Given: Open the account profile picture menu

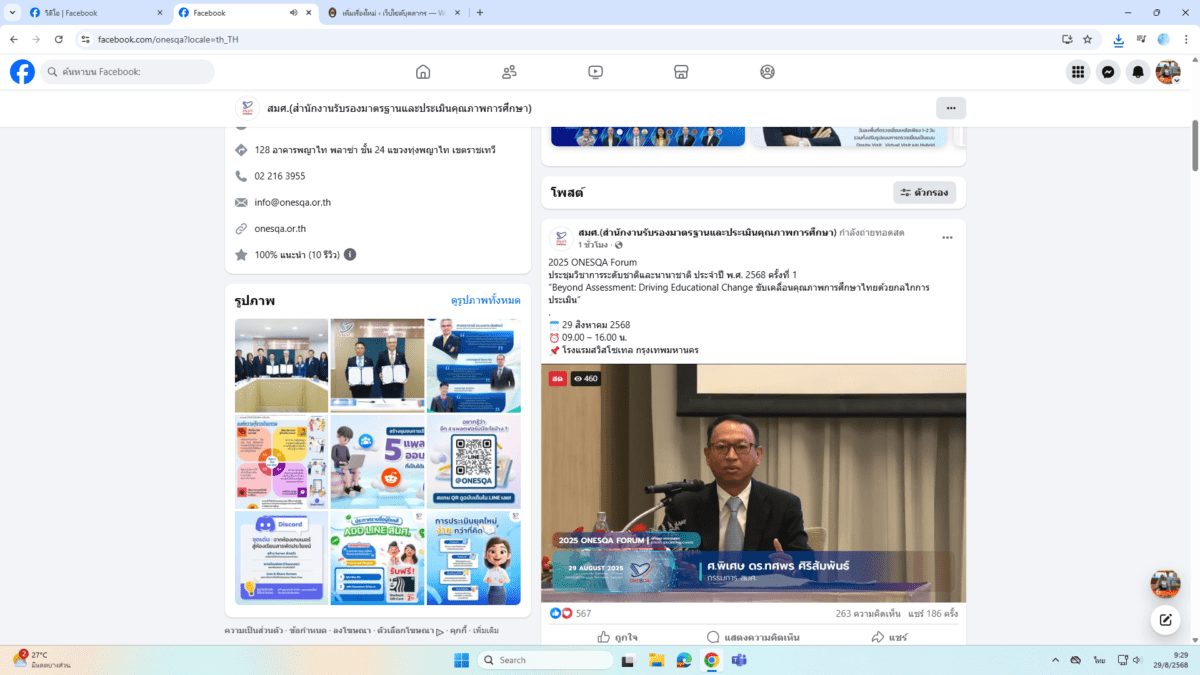Looking at the screenshot, I should 1168,72.
